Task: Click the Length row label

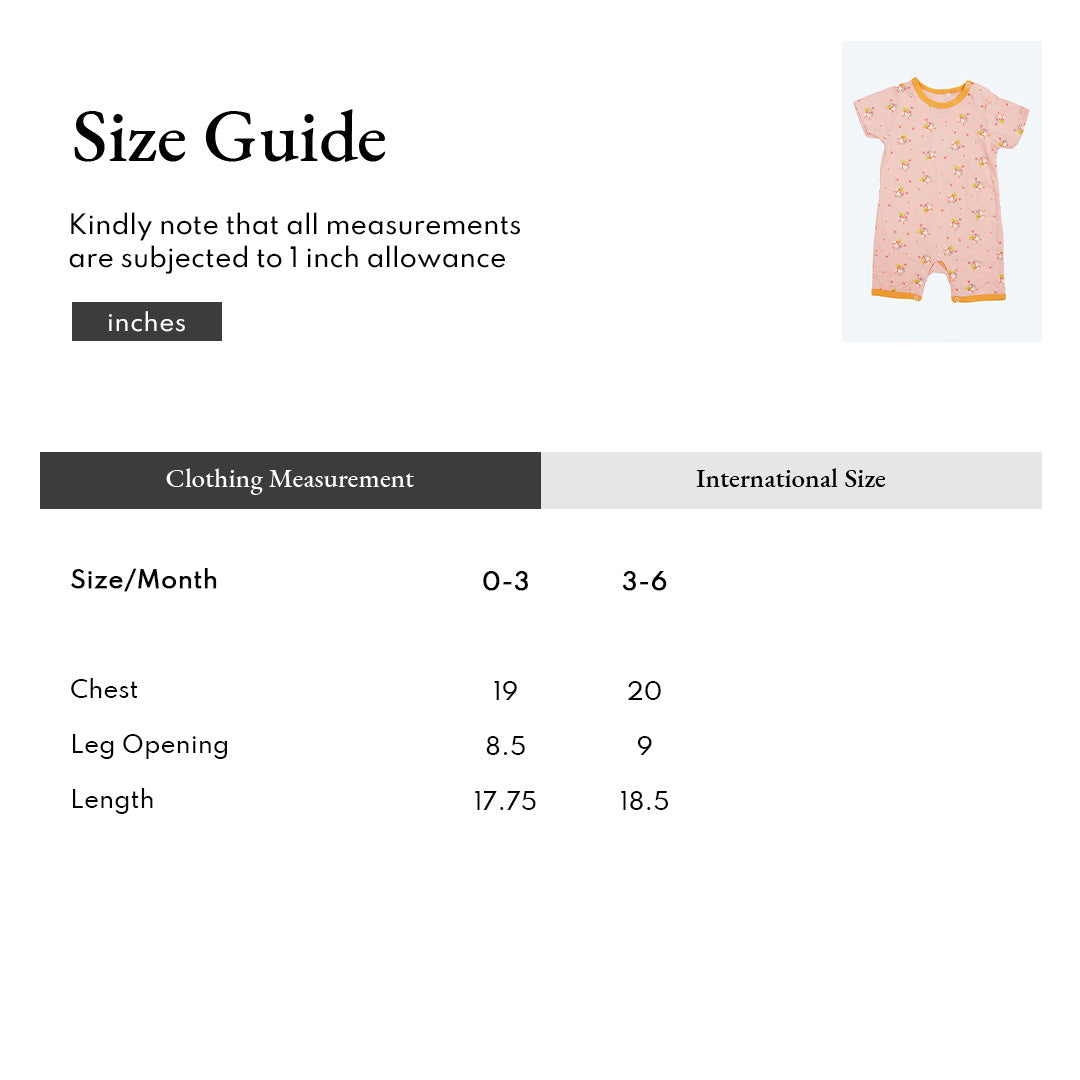Action: click(x=112, y=800)
